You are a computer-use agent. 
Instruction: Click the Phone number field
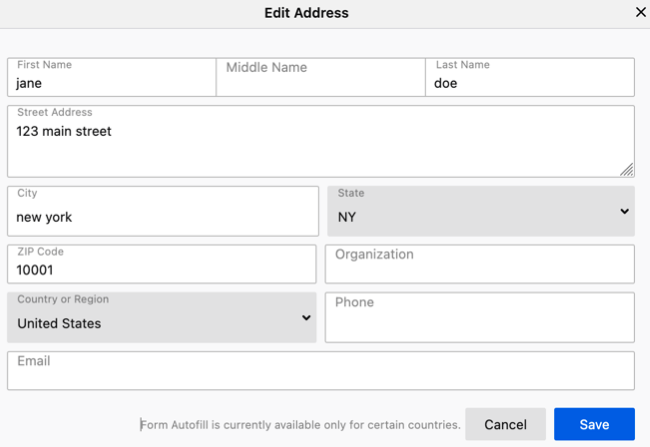point(479,318)
